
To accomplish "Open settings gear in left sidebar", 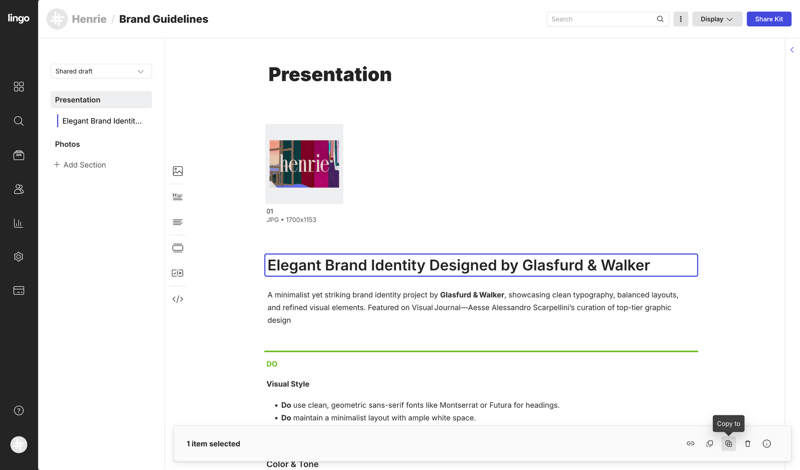I will pyautogui.click(x=19, y=257).
